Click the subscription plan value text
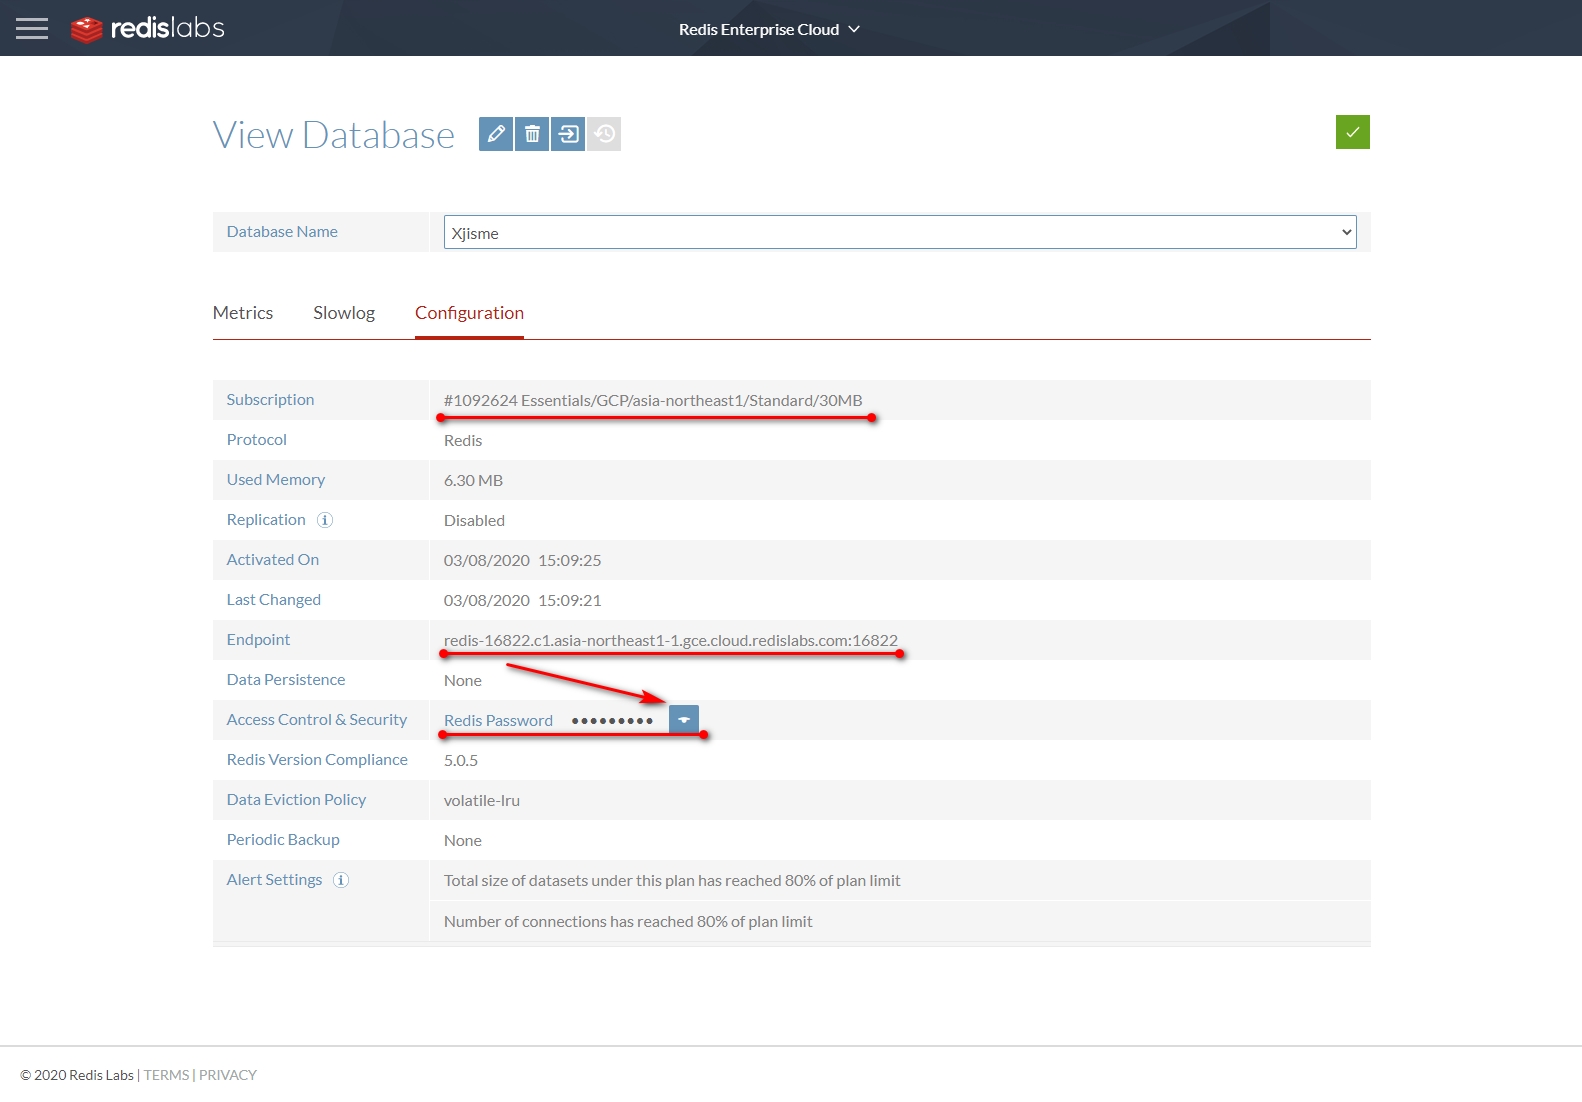Screen dimensions: 1582x1102 652,400
